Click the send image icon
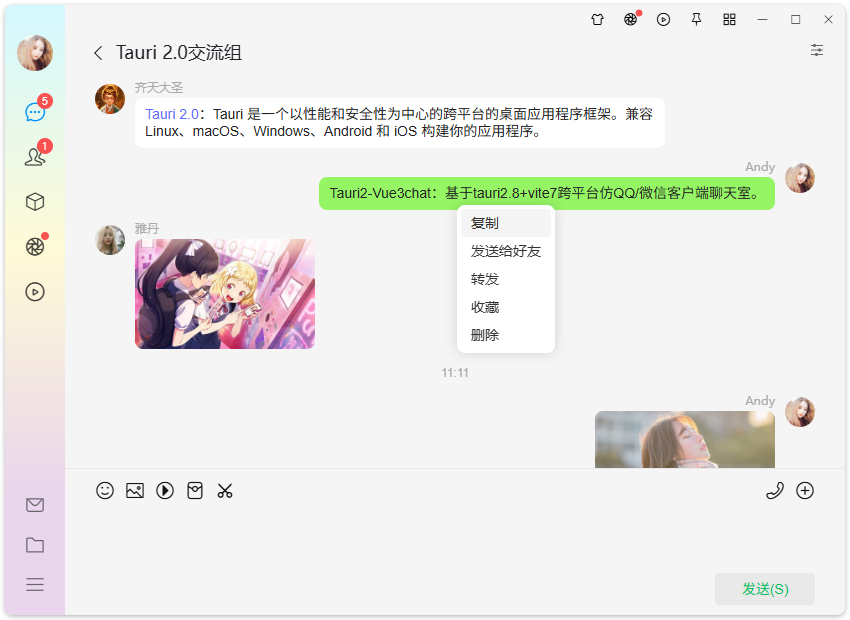 click(135, 491)
